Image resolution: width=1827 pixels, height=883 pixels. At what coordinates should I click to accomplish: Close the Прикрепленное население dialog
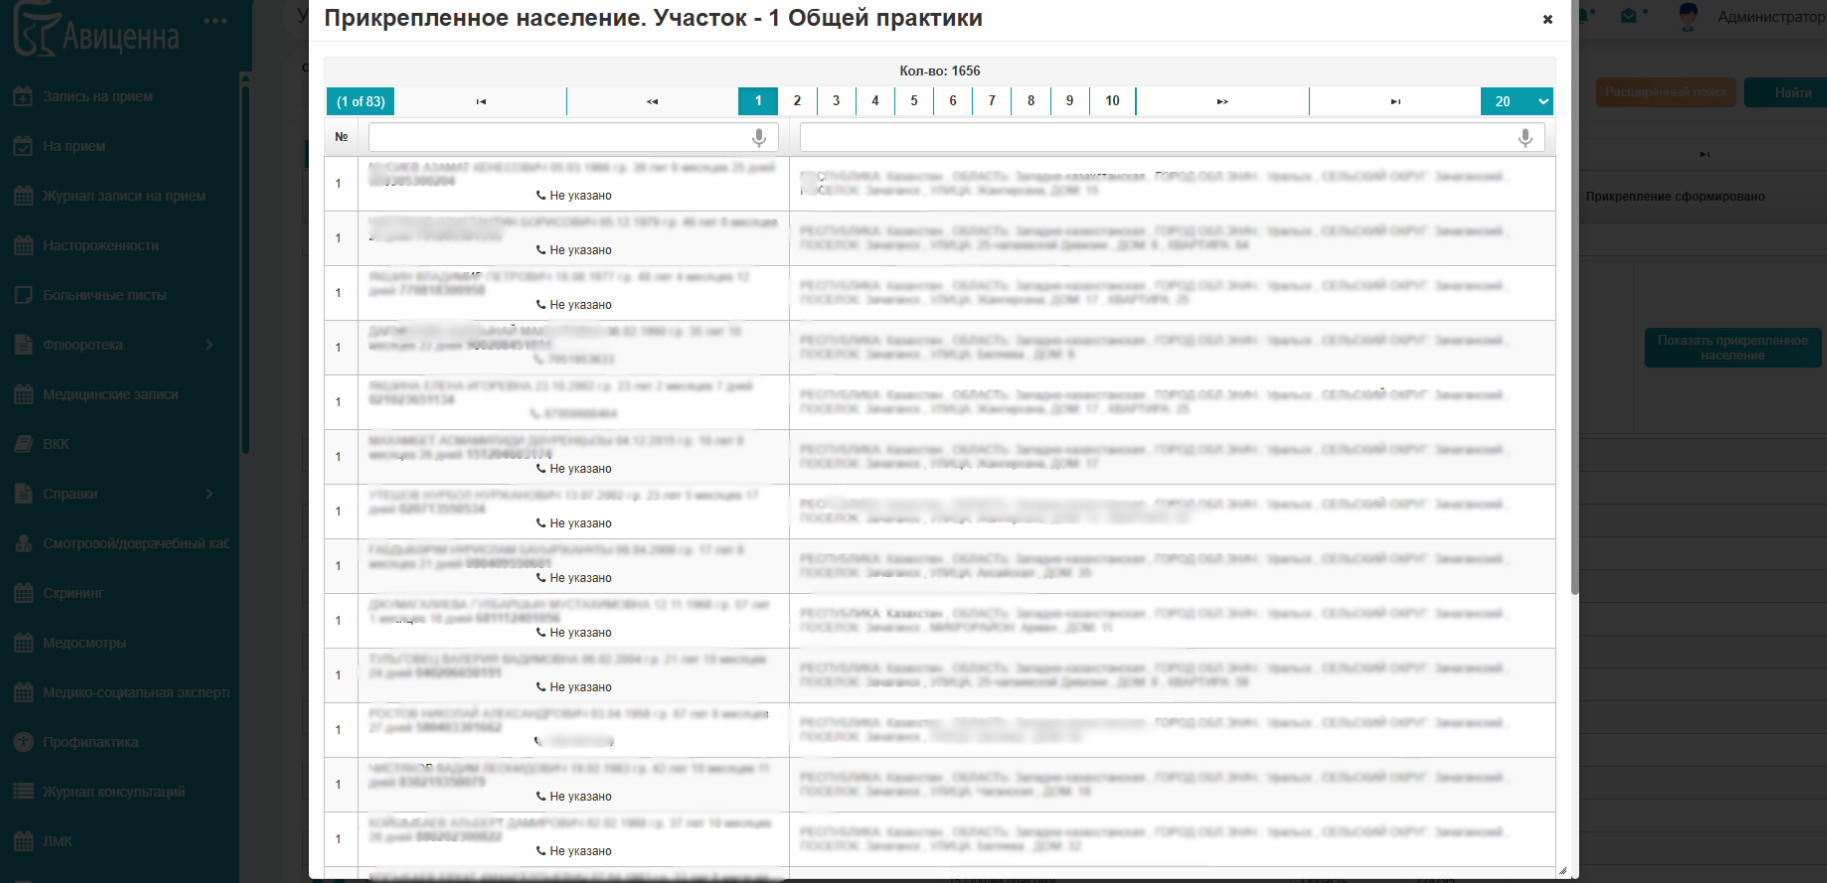1547,19
